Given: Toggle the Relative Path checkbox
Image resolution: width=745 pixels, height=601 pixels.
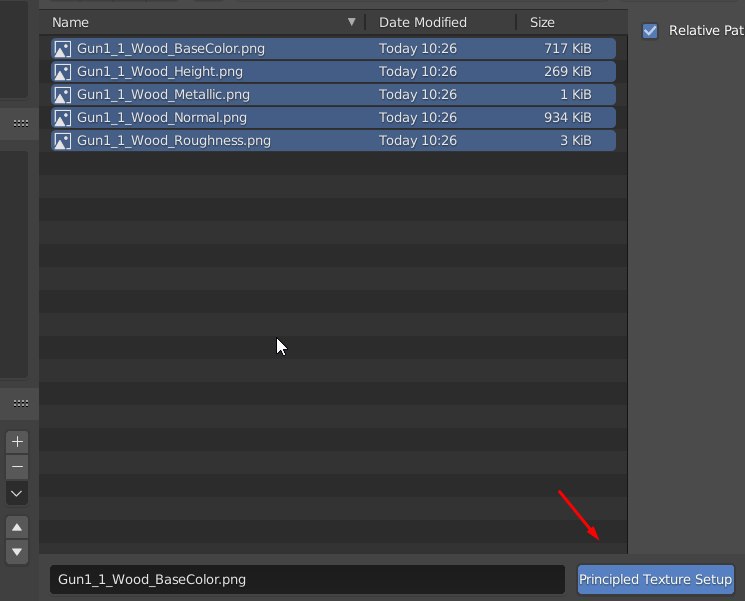Looking at the screenshot, I should click(x=650, y=31).
